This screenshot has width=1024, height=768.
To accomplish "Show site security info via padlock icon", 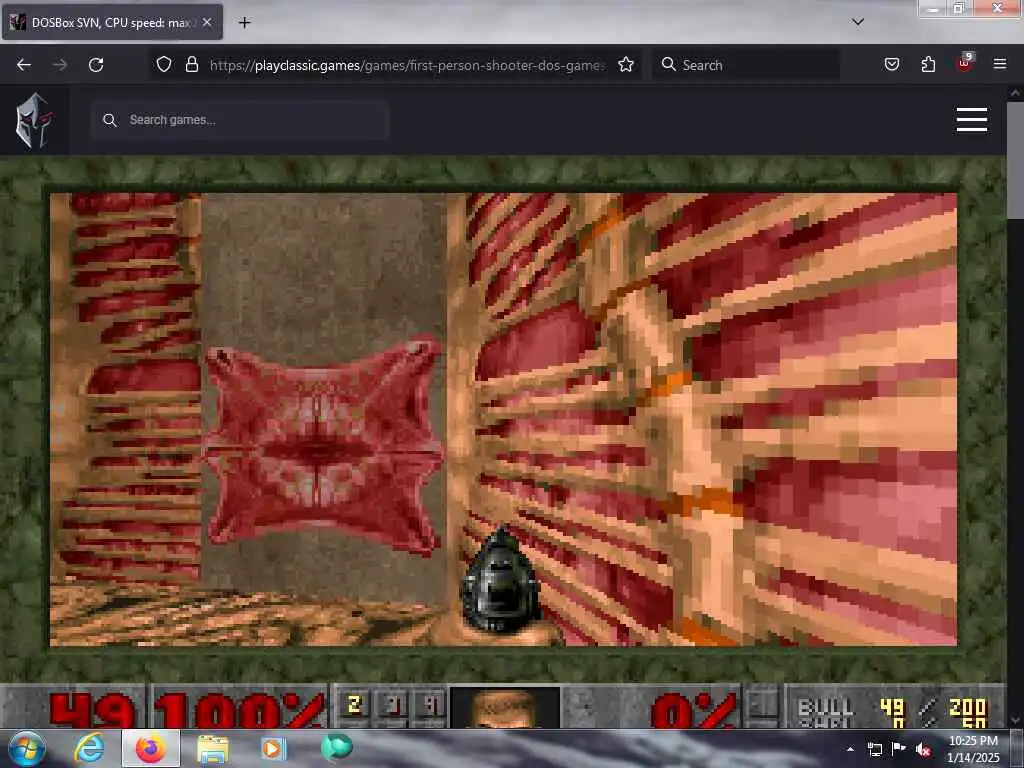I will point(191,64).
